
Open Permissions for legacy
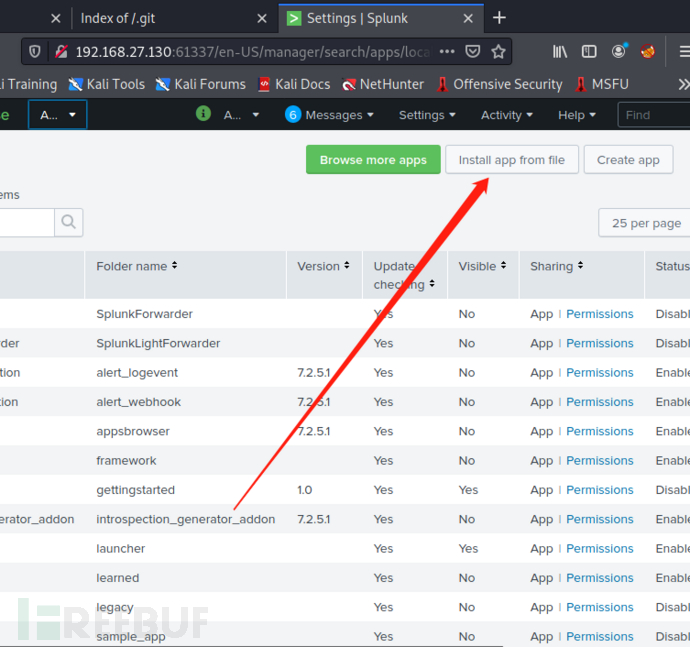coord(599,607)
